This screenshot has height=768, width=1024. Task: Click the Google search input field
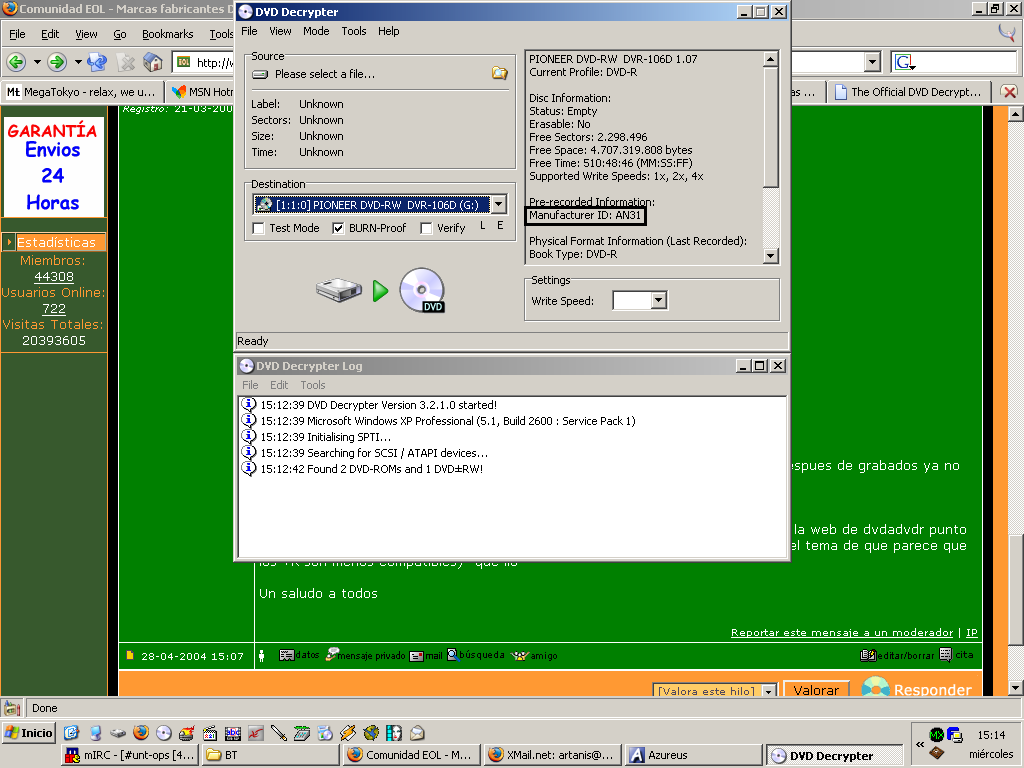967,62
